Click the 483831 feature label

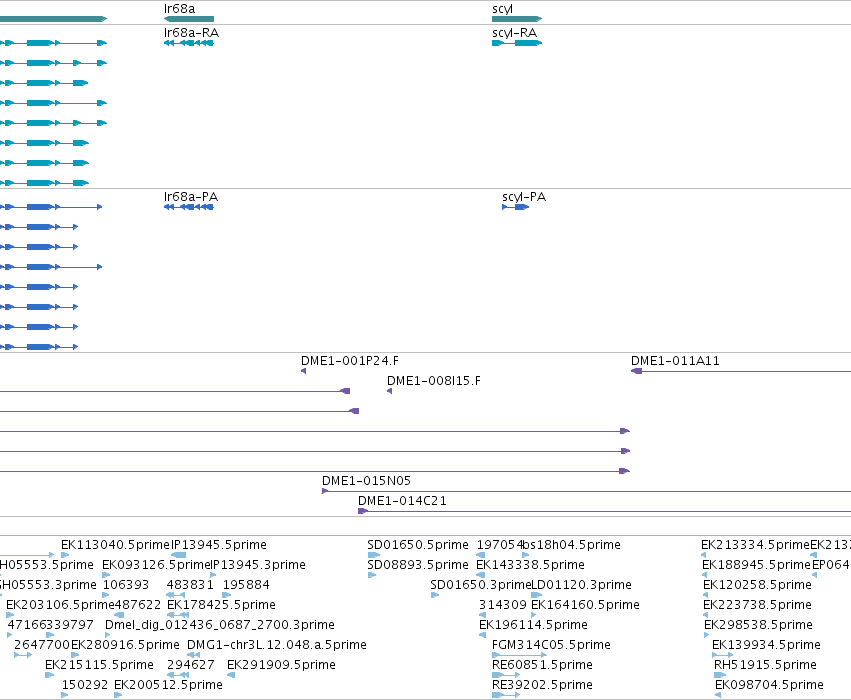click(x=190, y=584)
